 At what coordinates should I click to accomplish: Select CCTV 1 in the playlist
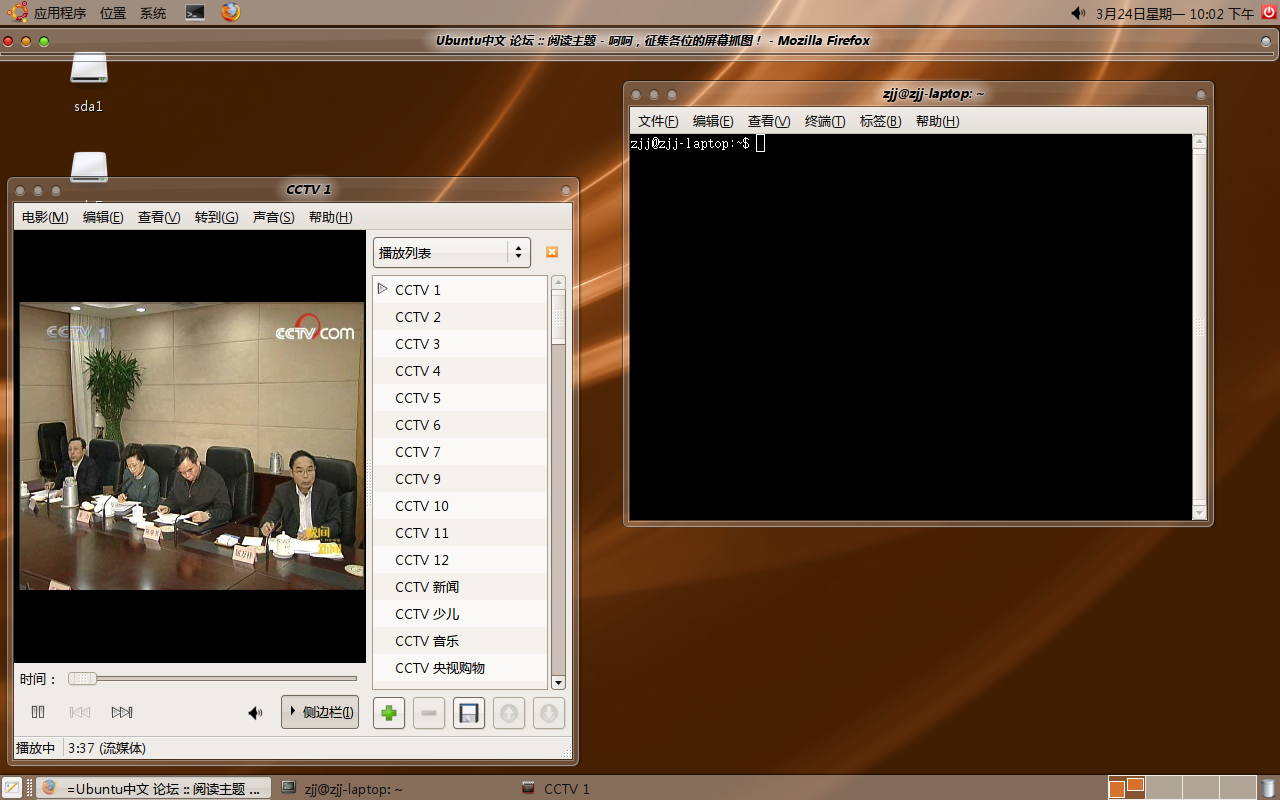point(460,290)
